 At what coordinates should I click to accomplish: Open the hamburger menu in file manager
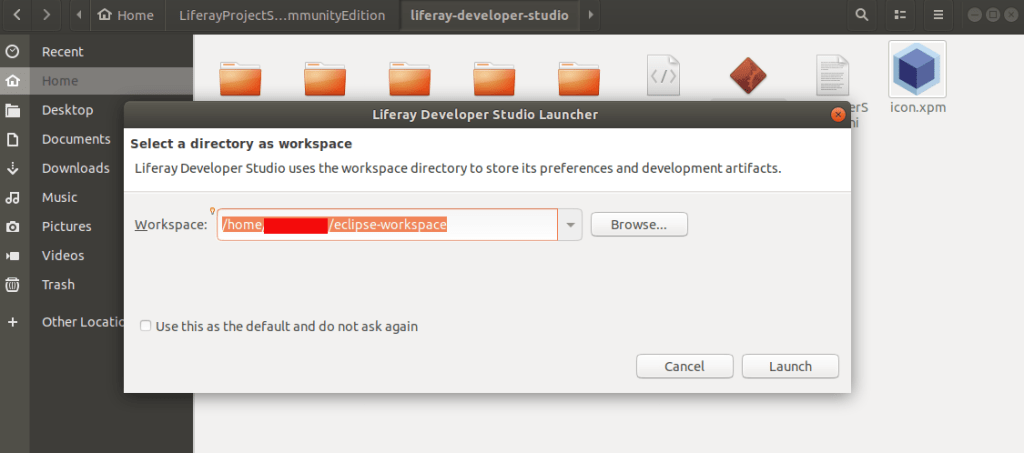938,15
